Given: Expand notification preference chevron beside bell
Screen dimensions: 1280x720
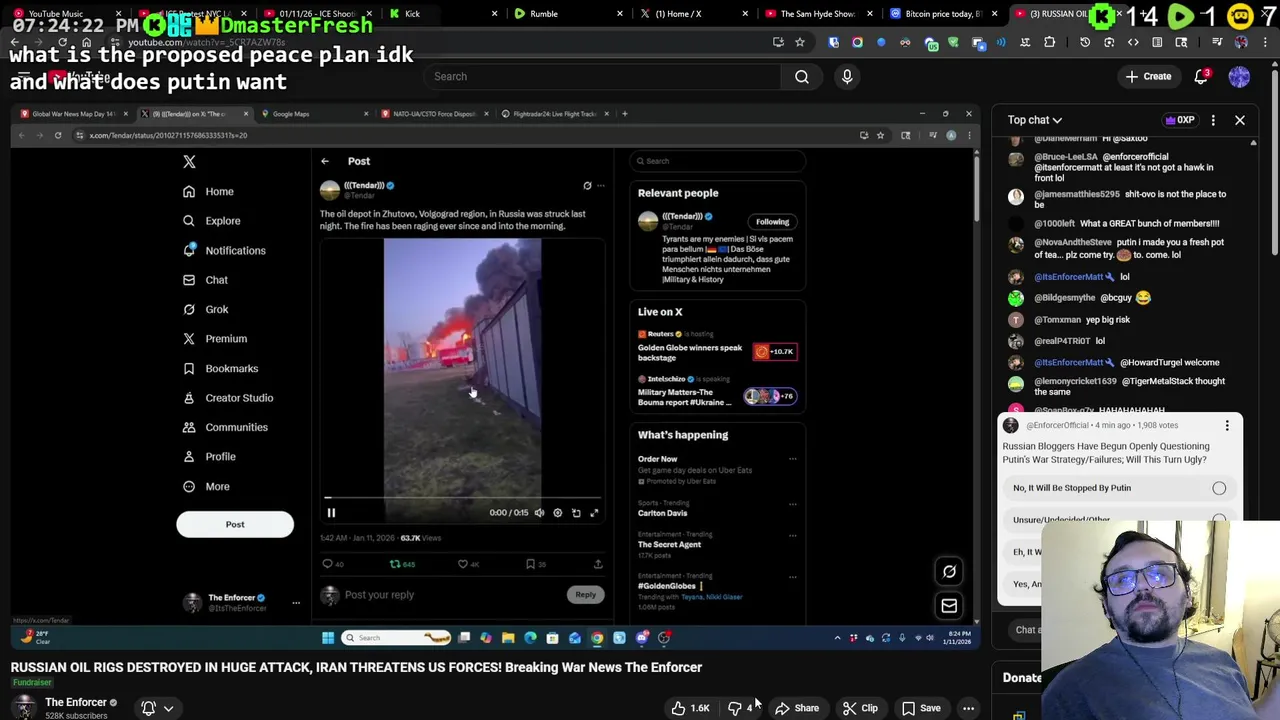Looking at the screenshot, I should 168,708.
